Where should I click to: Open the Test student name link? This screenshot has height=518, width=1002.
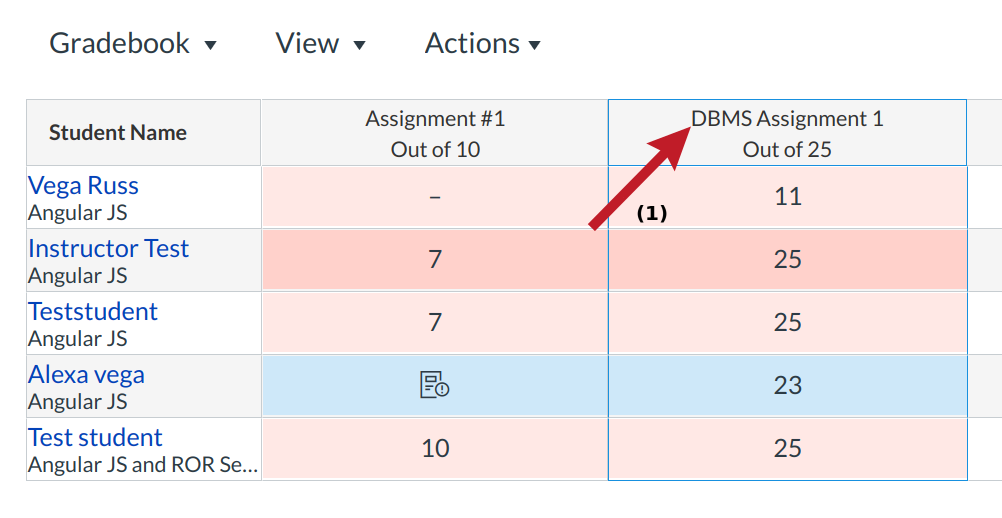click(x=95, y=437)
